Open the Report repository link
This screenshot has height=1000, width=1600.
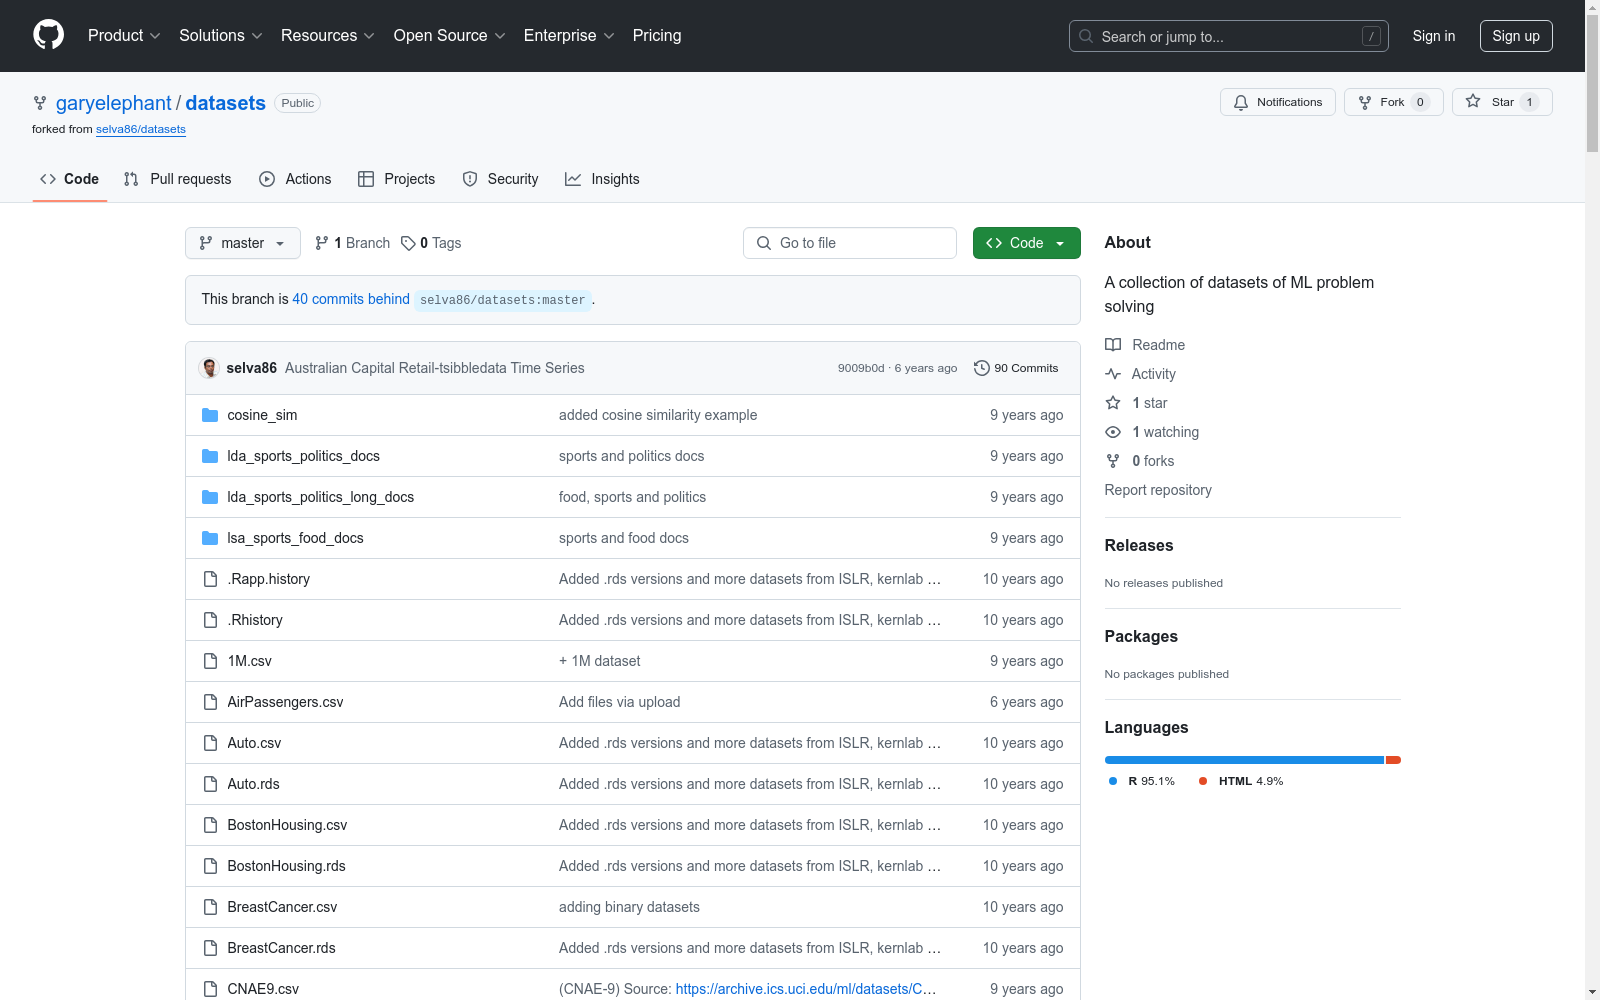pyautogui.click(x=1158, y=490)
